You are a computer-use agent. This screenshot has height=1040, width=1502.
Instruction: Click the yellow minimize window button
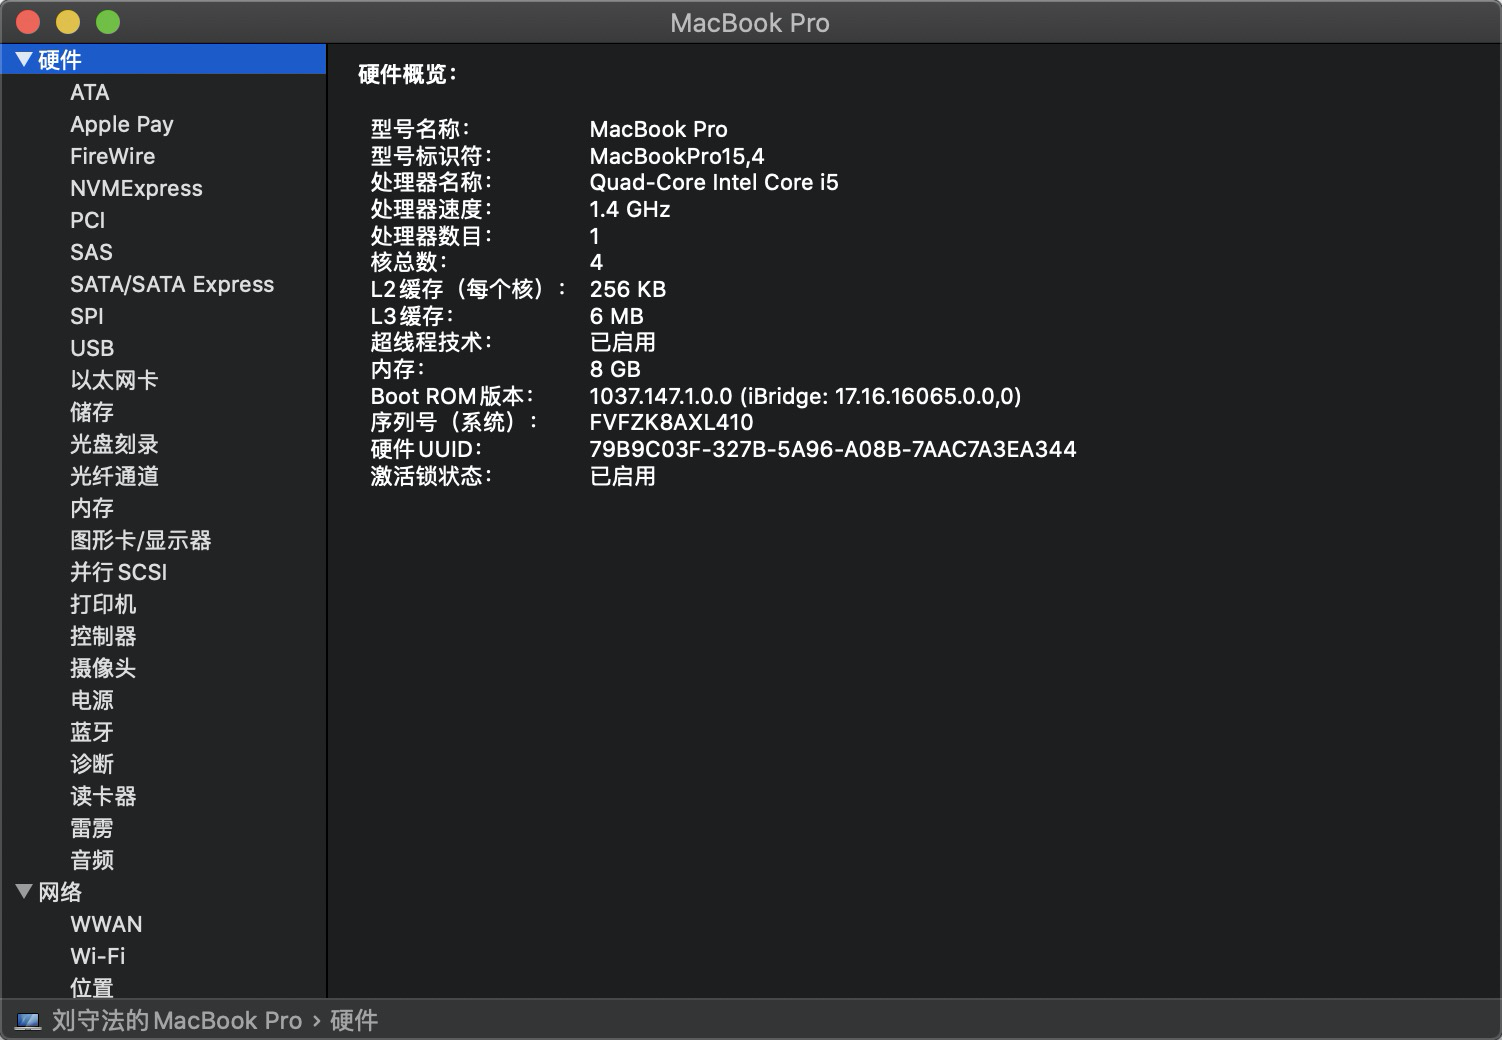pyautogui.click(x=67, y=22)
